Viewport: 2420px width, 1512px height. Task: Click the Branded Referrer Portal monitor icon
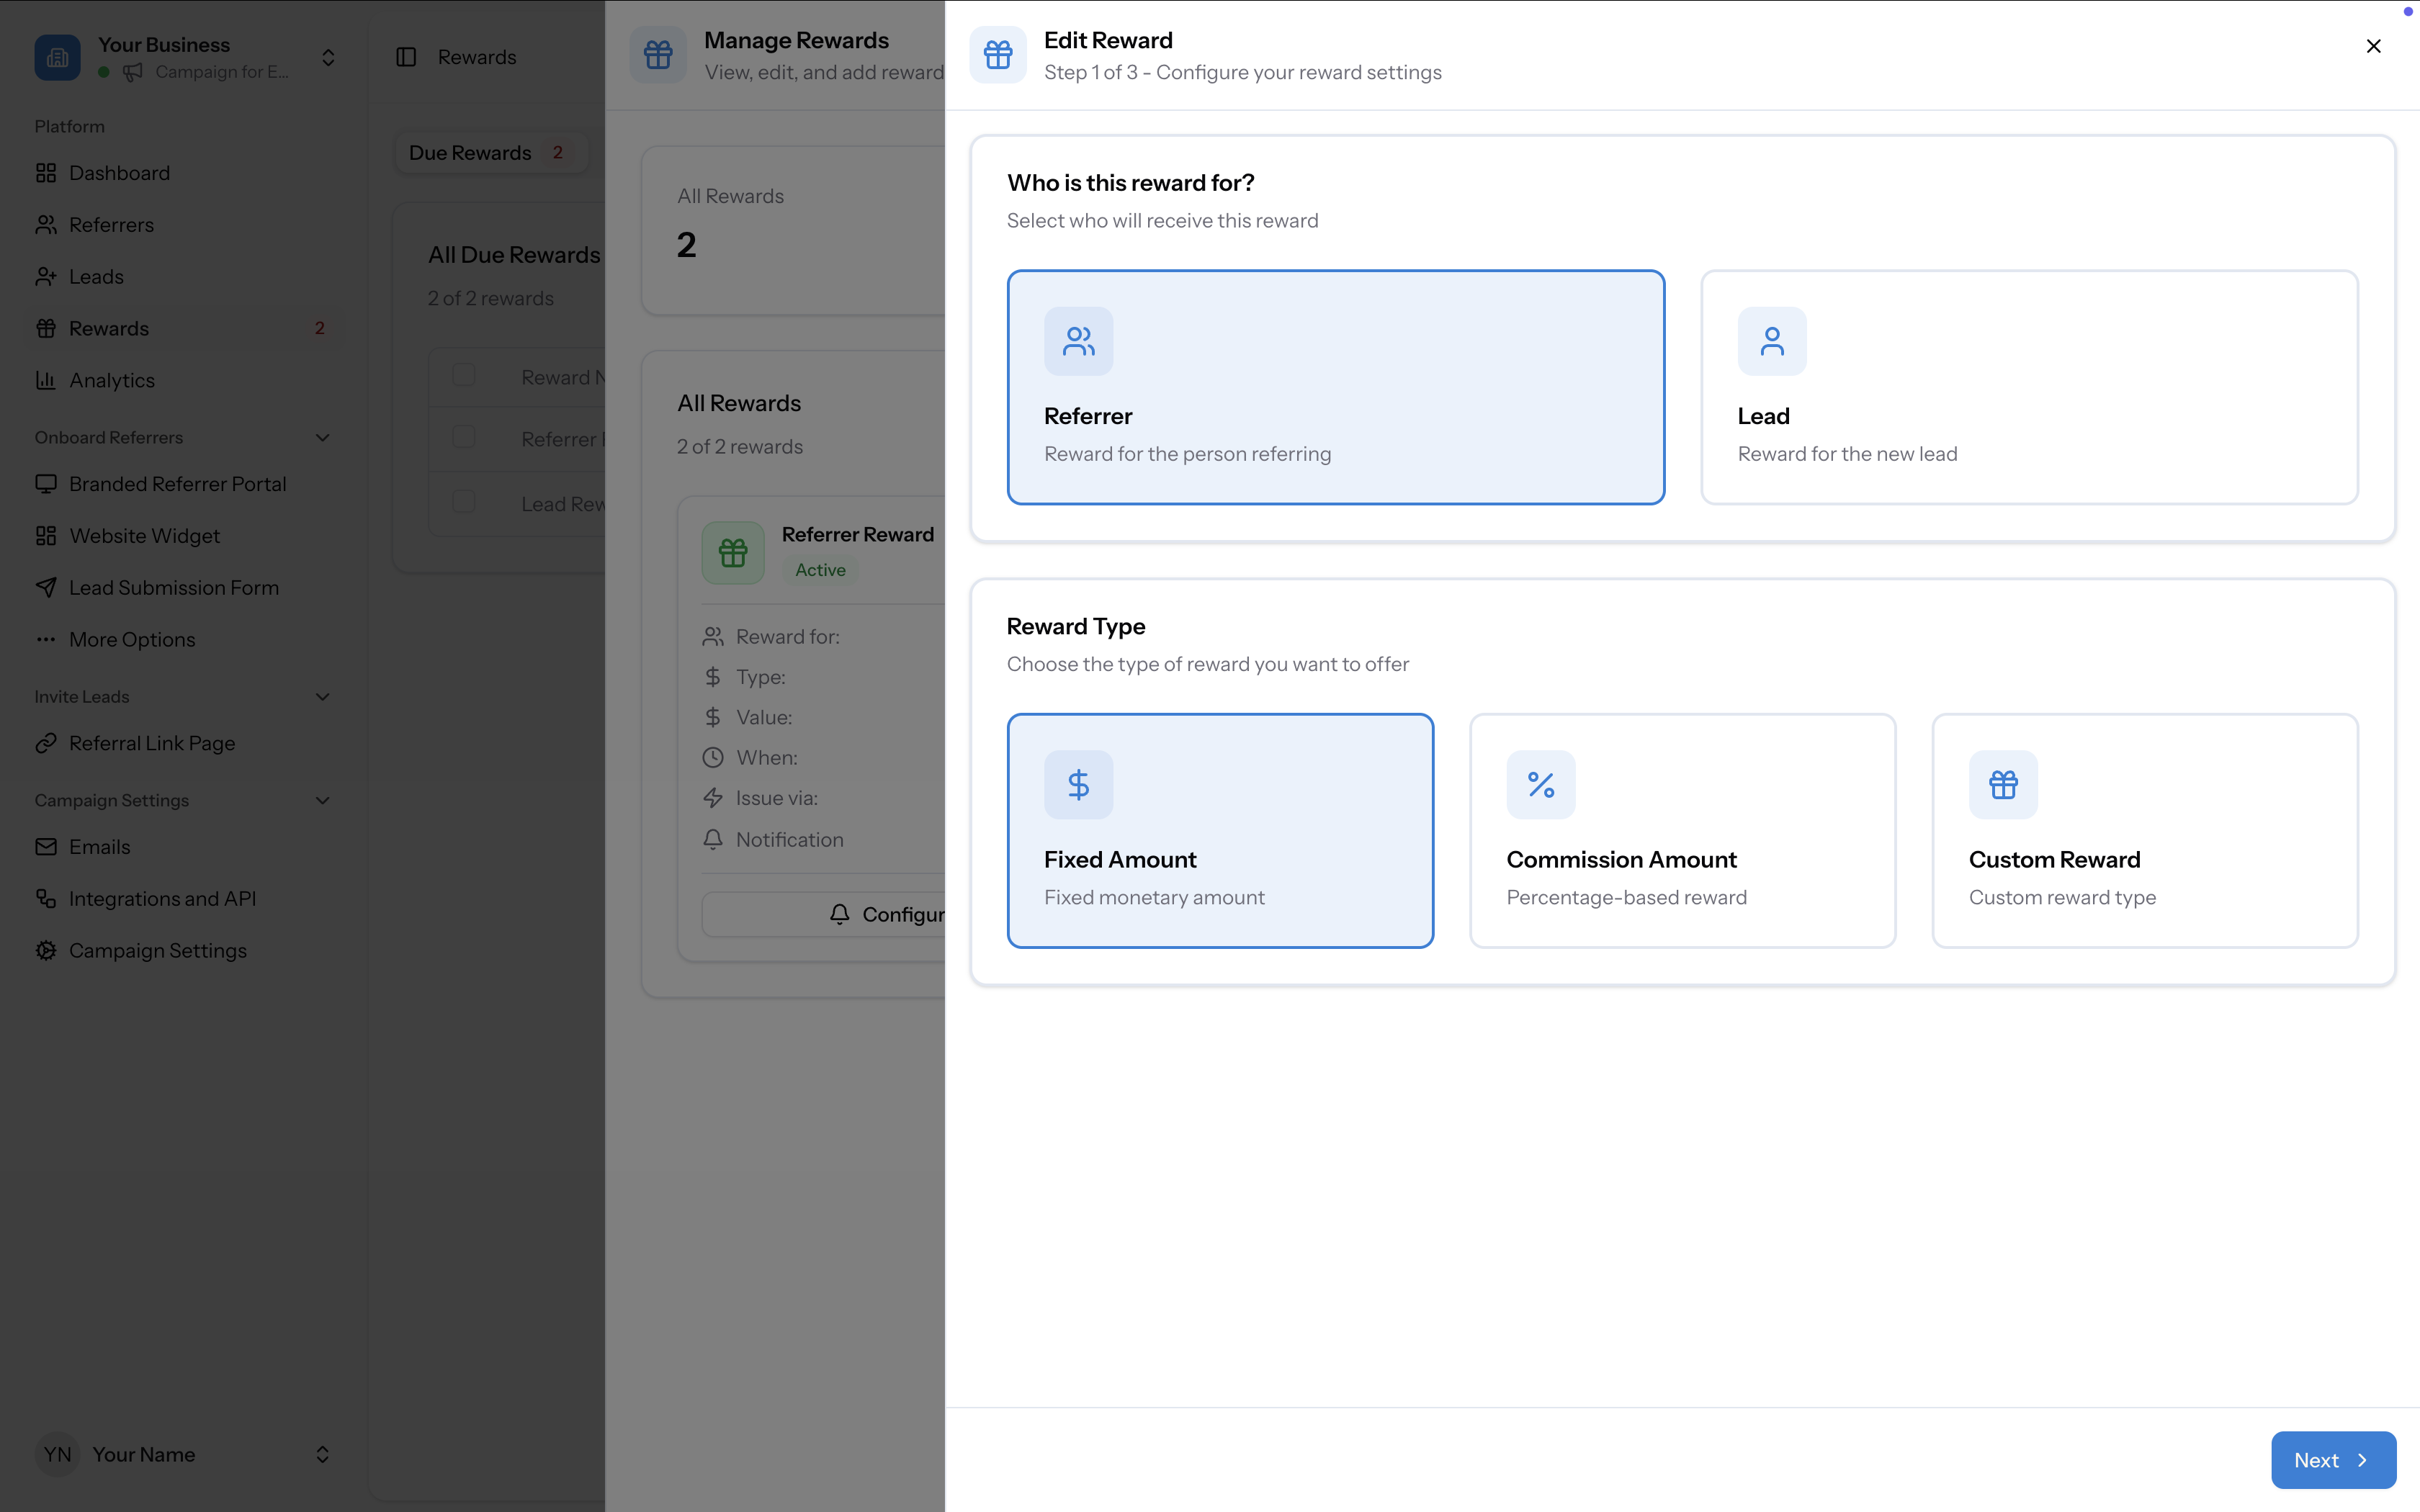coord(46,483)
